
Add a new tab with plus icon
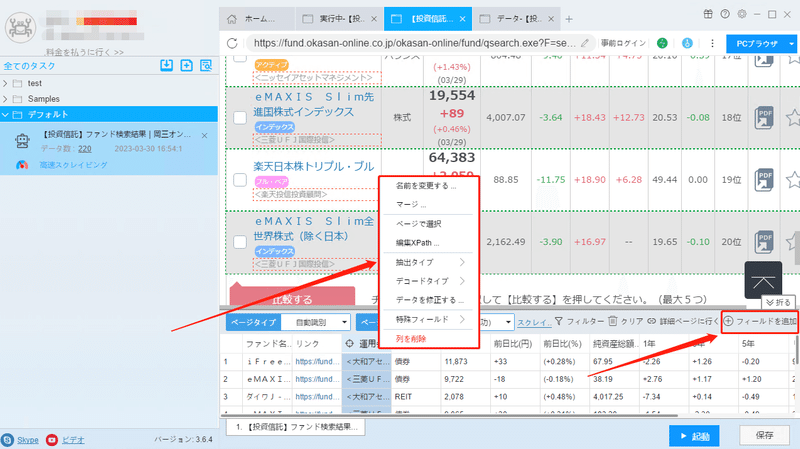pos(569,19)
